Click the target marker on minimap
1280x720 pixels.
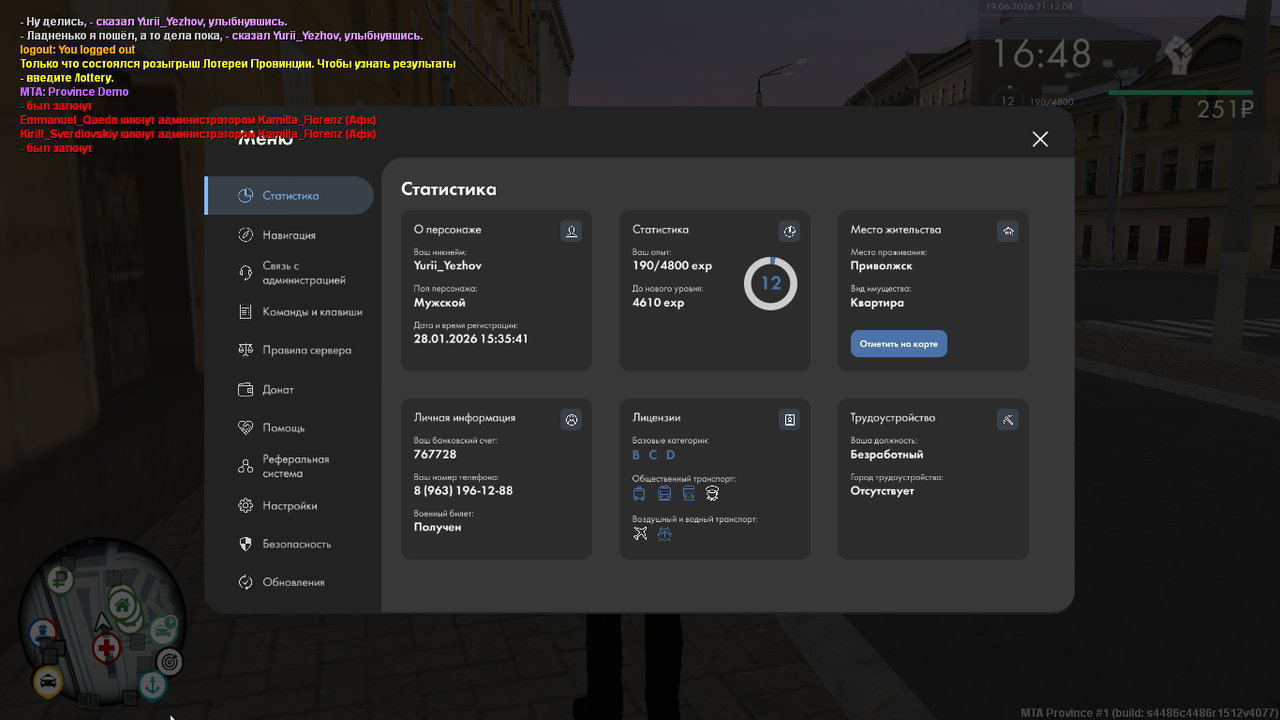(170, 661)
